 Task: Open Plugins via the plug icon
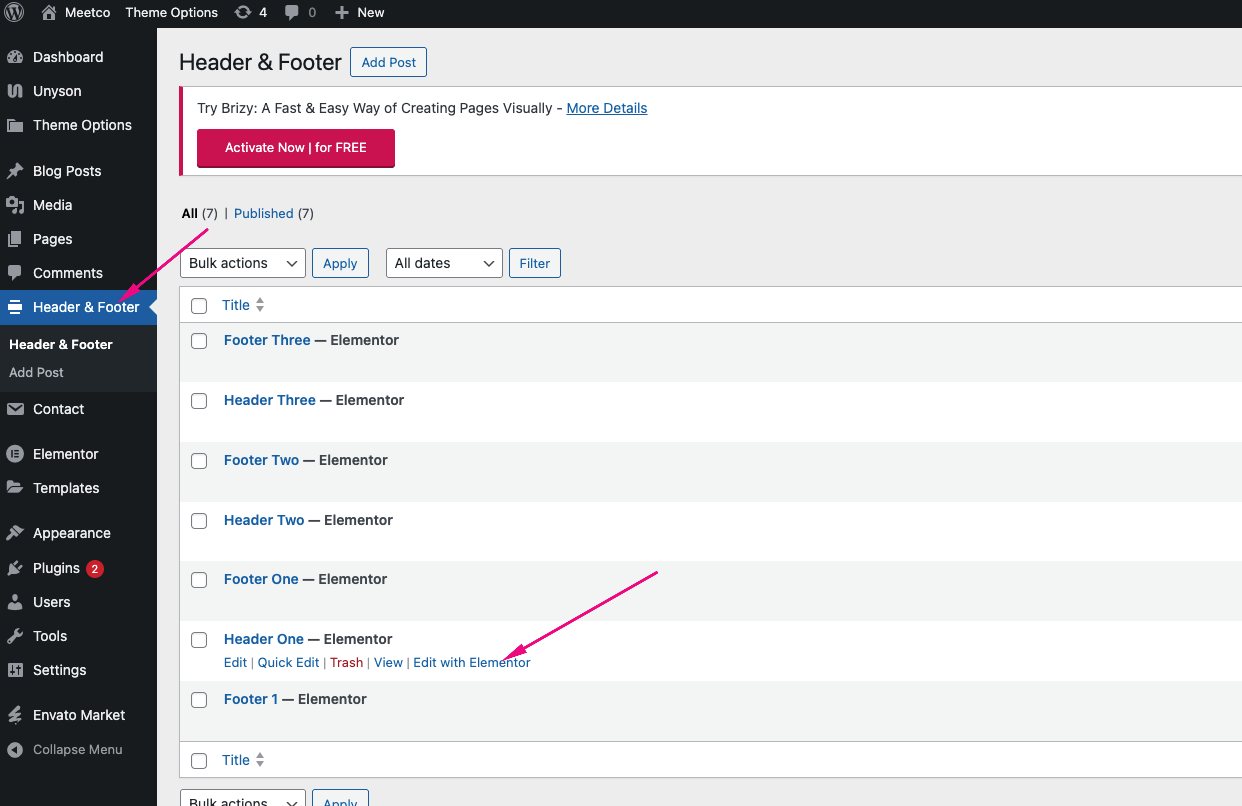click(15, 568)
